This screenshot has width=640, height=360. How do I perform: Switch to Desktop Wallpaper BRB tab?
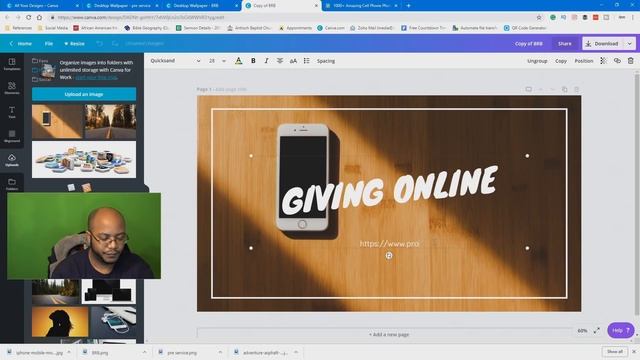[x=201, y=6]
